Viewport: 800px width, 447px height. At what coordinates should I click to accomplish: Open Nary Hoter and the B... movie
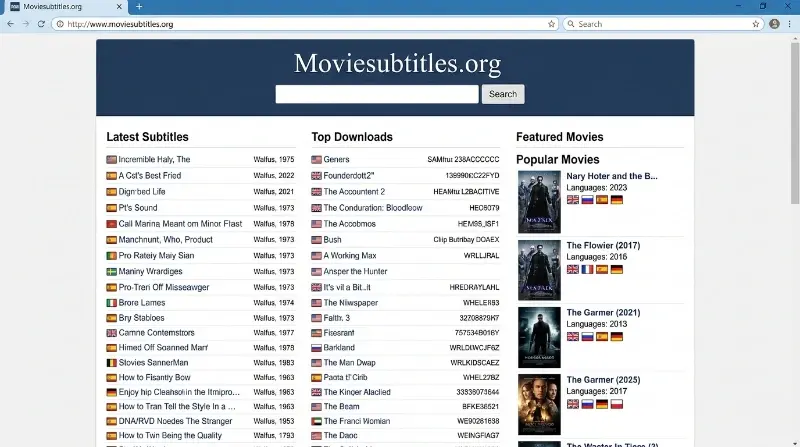[x=612, y=176]
